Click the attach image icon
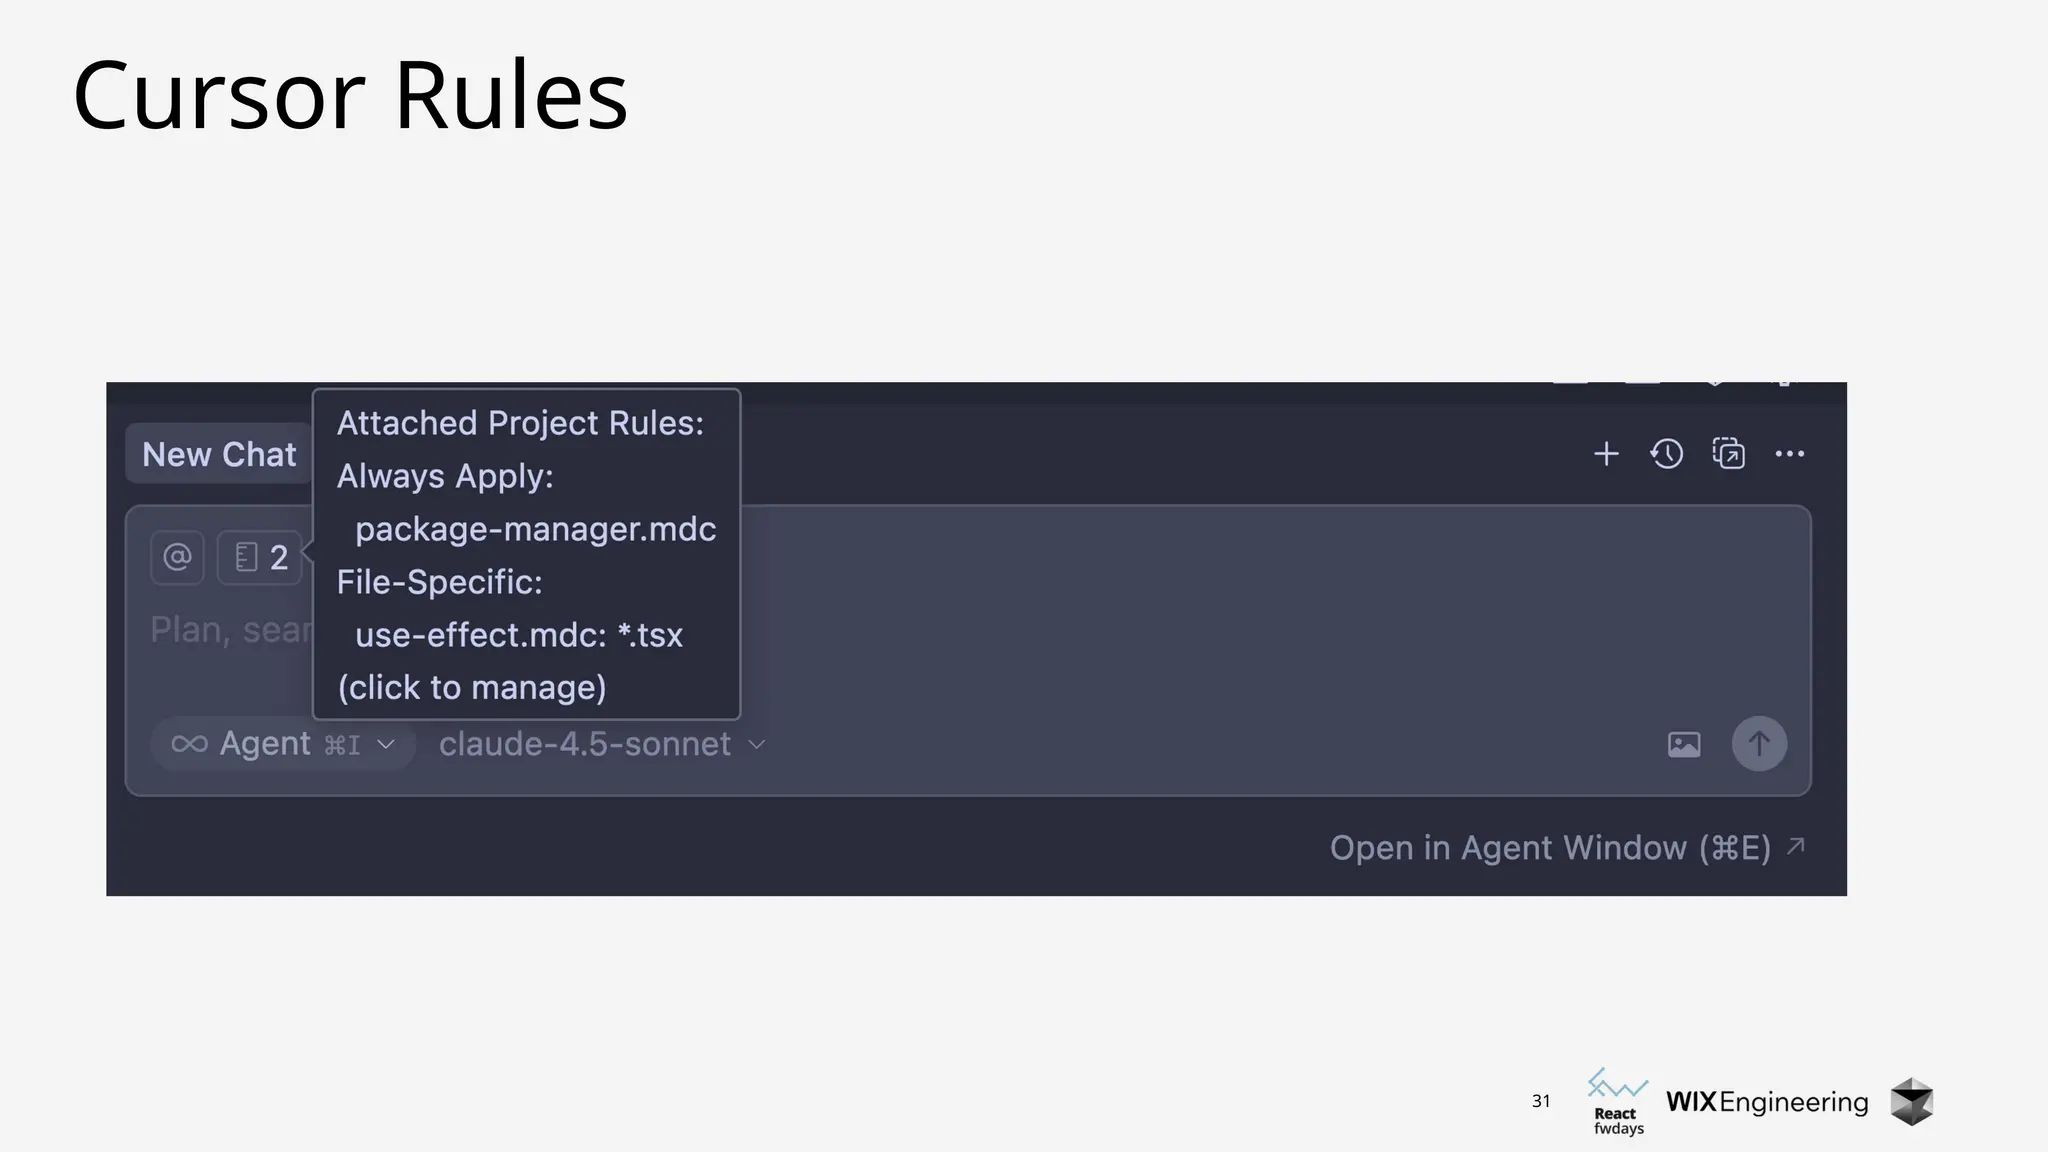The width and height of the screenshot is (2048, 1152). pyautogui.click(x=1684, y=745)
